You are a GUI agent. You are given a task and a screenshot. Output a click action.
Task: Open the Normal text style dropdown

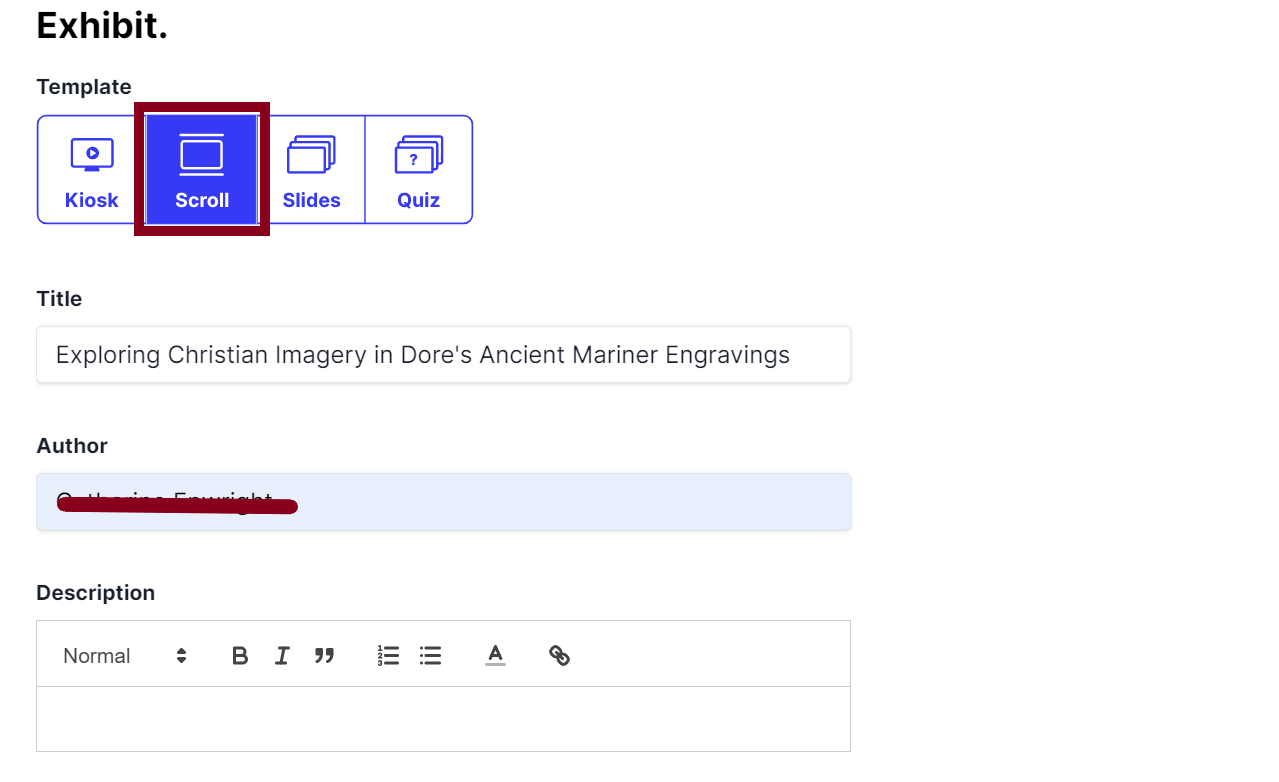(125, 656)
